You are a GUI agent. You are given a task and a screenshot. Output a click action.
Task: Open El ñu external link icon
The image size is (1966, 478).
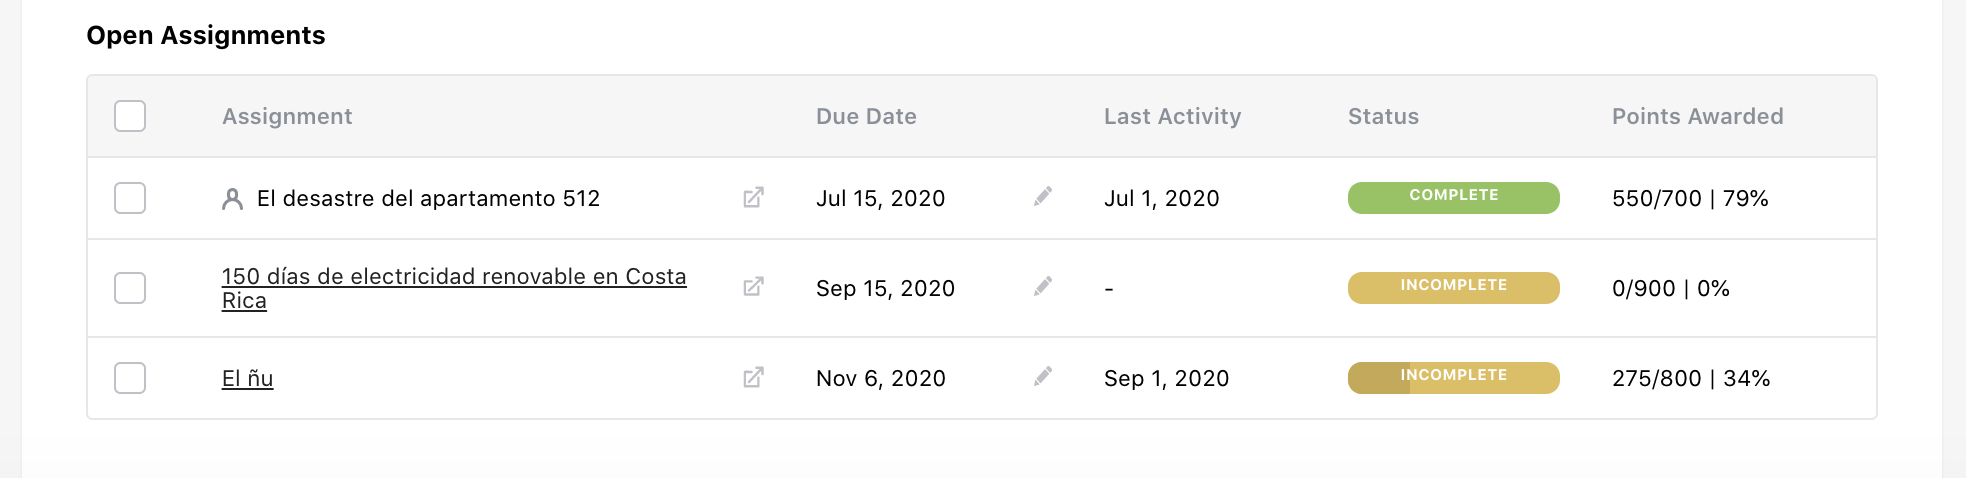point(753,378)
